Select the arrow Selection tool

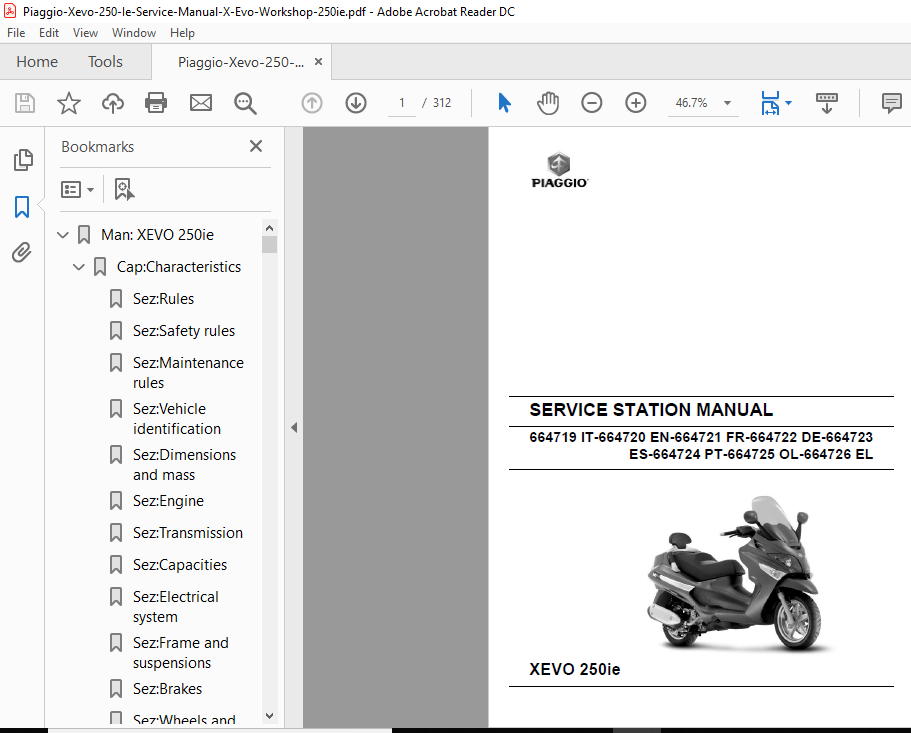(504, 103)
